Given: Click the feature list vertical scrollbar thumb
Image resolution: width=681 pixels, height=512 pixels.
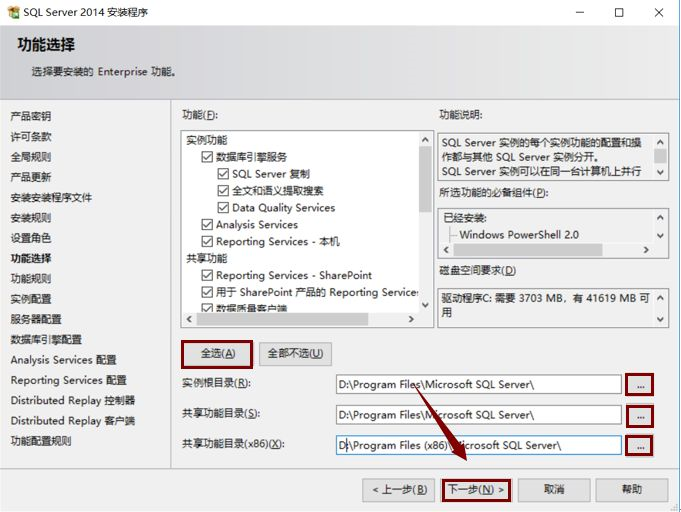Looking at the screenshot, I should click(x=425, y=179).
